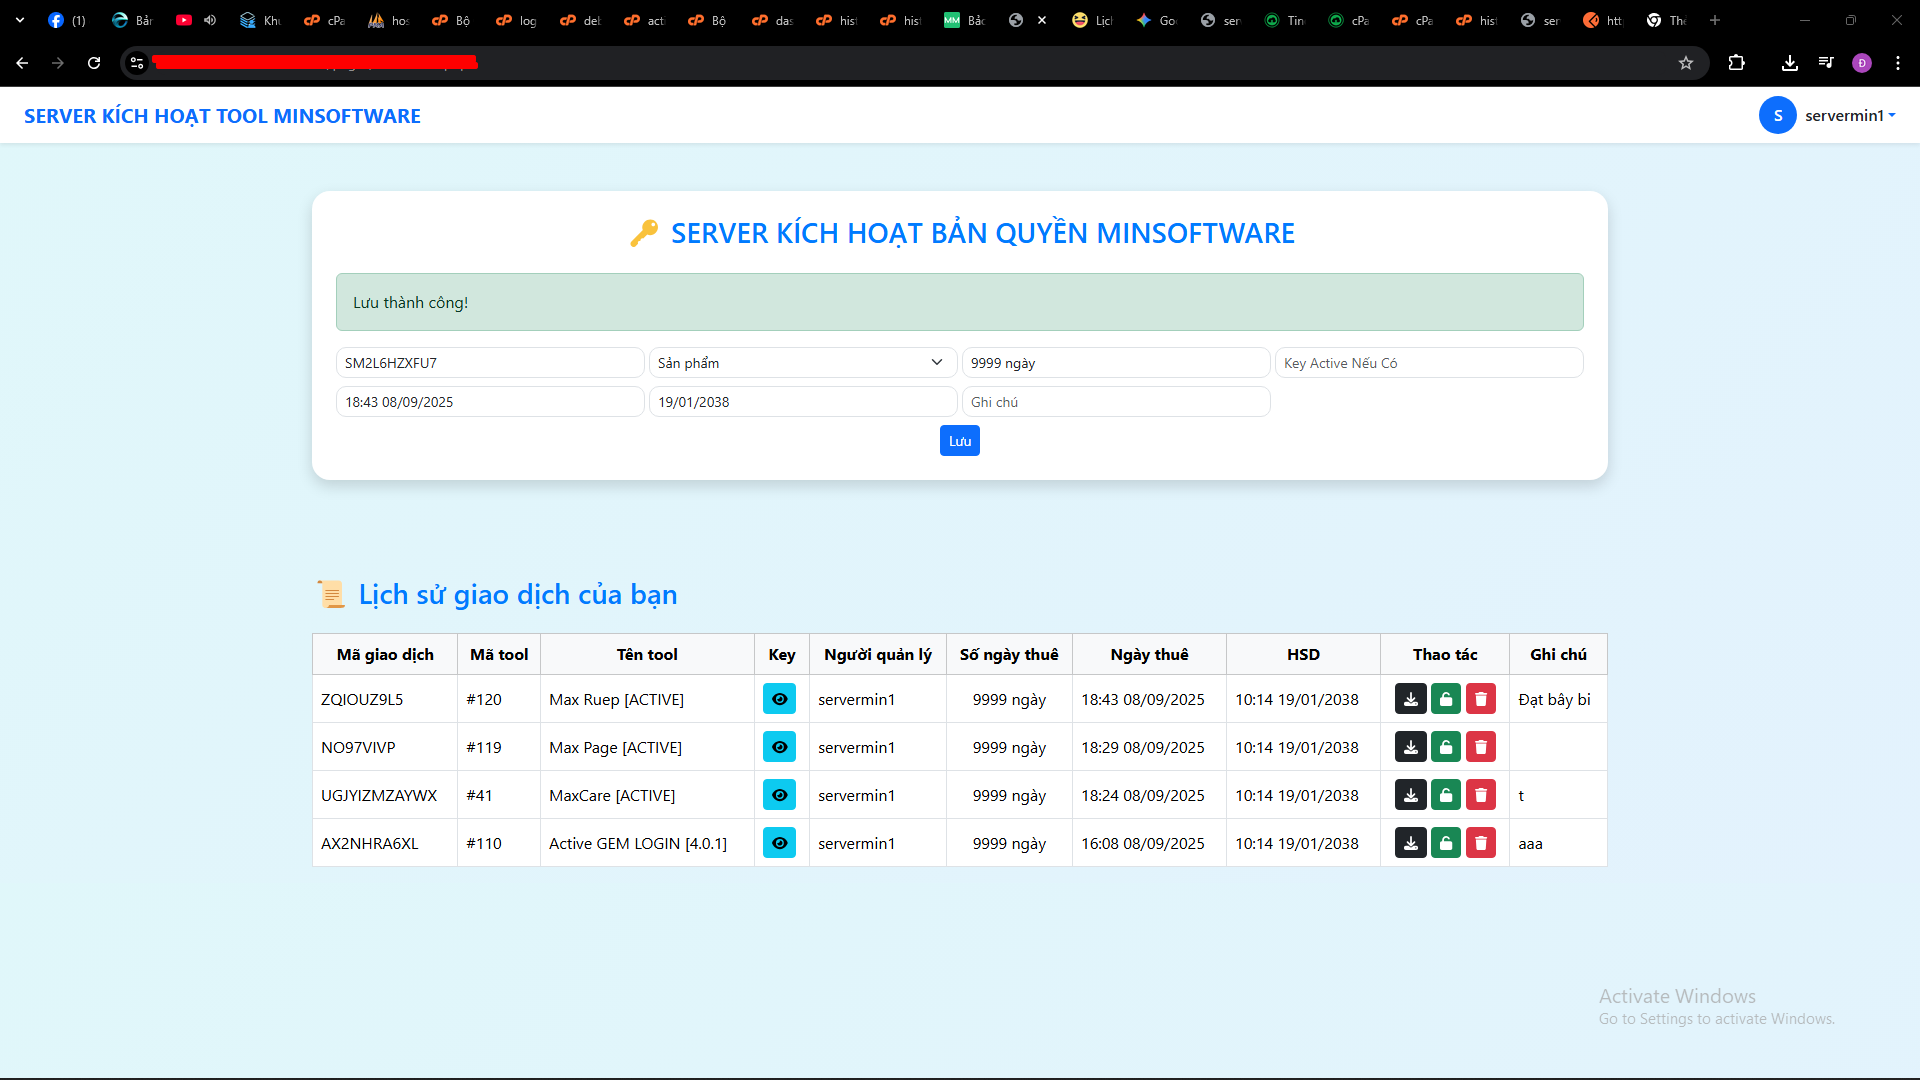Click the 'aaa' note cell
The width and height of the screenshot is (1920, 1080).
[1558, 843]
